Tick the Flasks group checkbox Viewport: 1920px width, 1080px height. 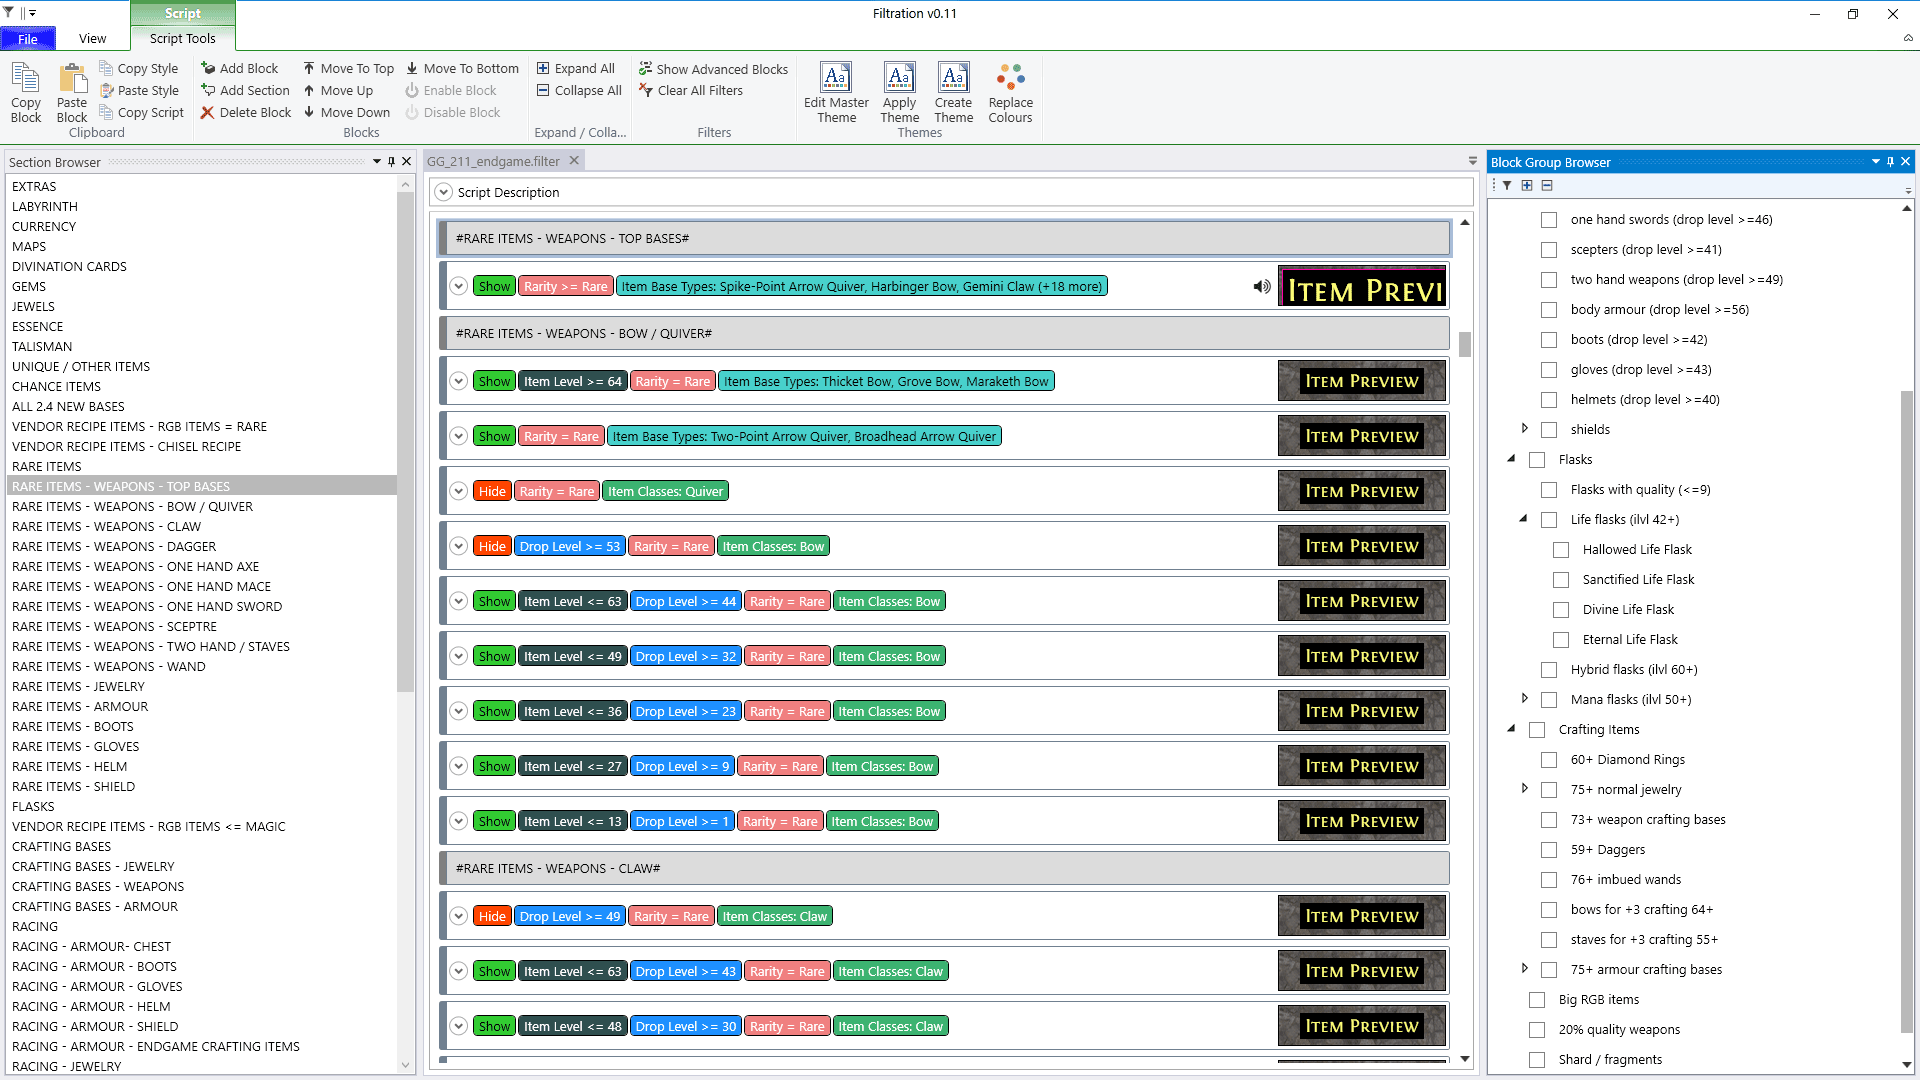(1537, 460)
